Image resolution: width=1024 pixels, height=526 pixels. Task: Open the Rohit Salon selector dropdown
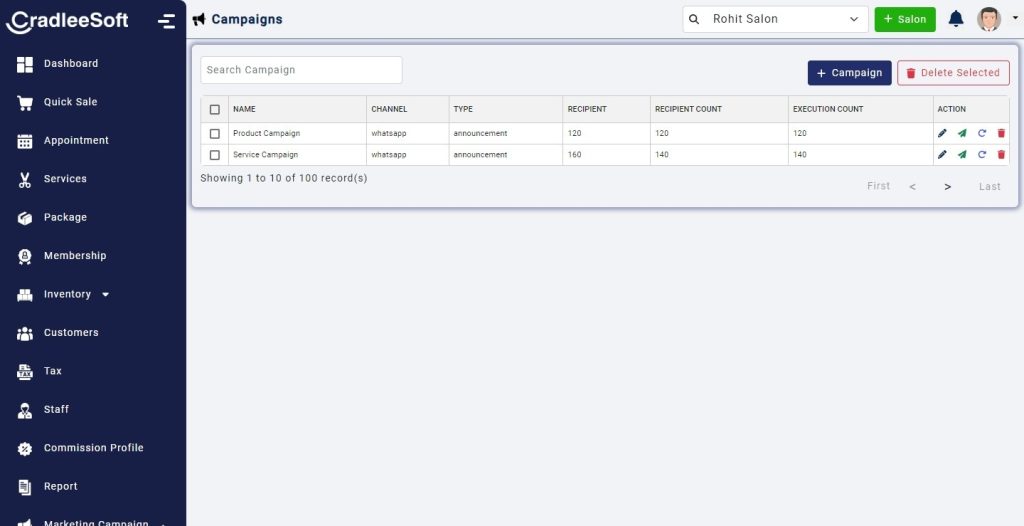[x=776, y=19]
